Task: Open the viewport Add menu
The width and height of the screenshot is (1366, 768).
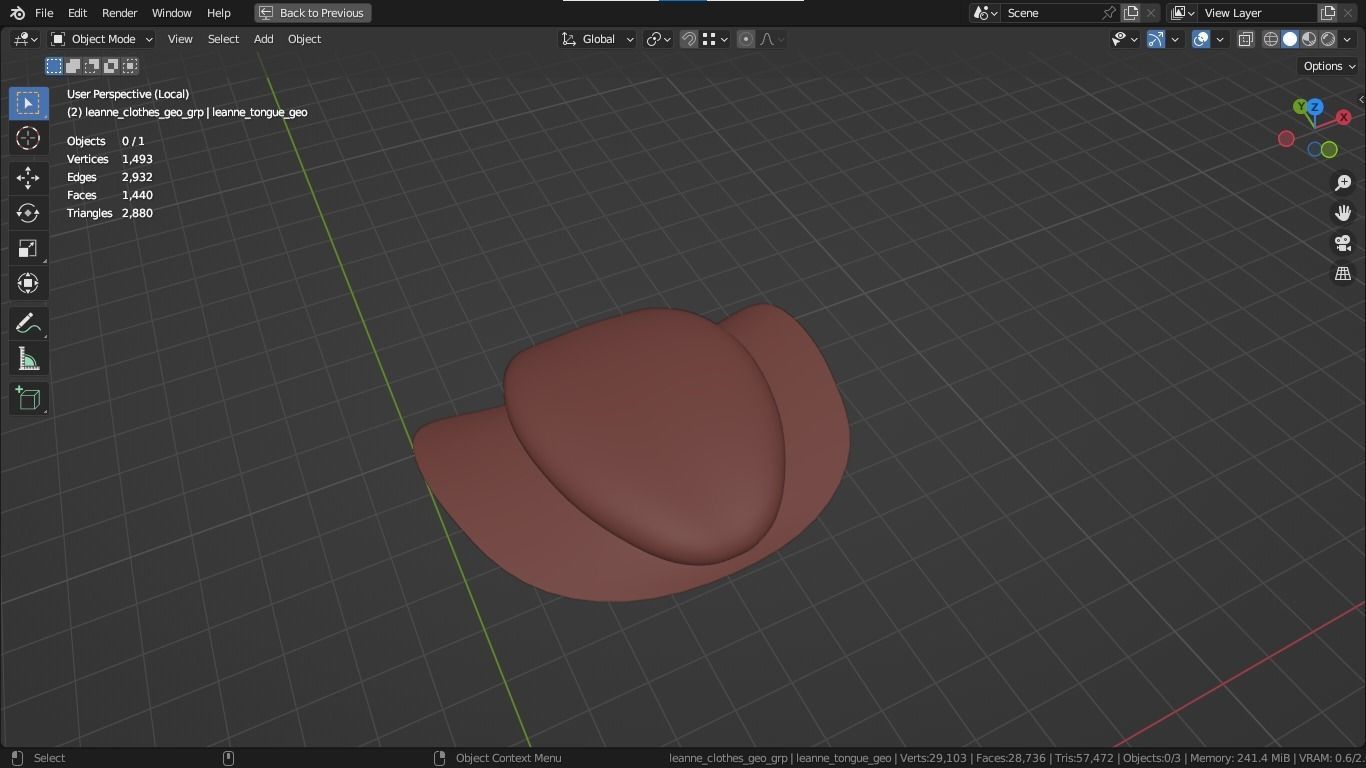Action: [x=263, y=39]
